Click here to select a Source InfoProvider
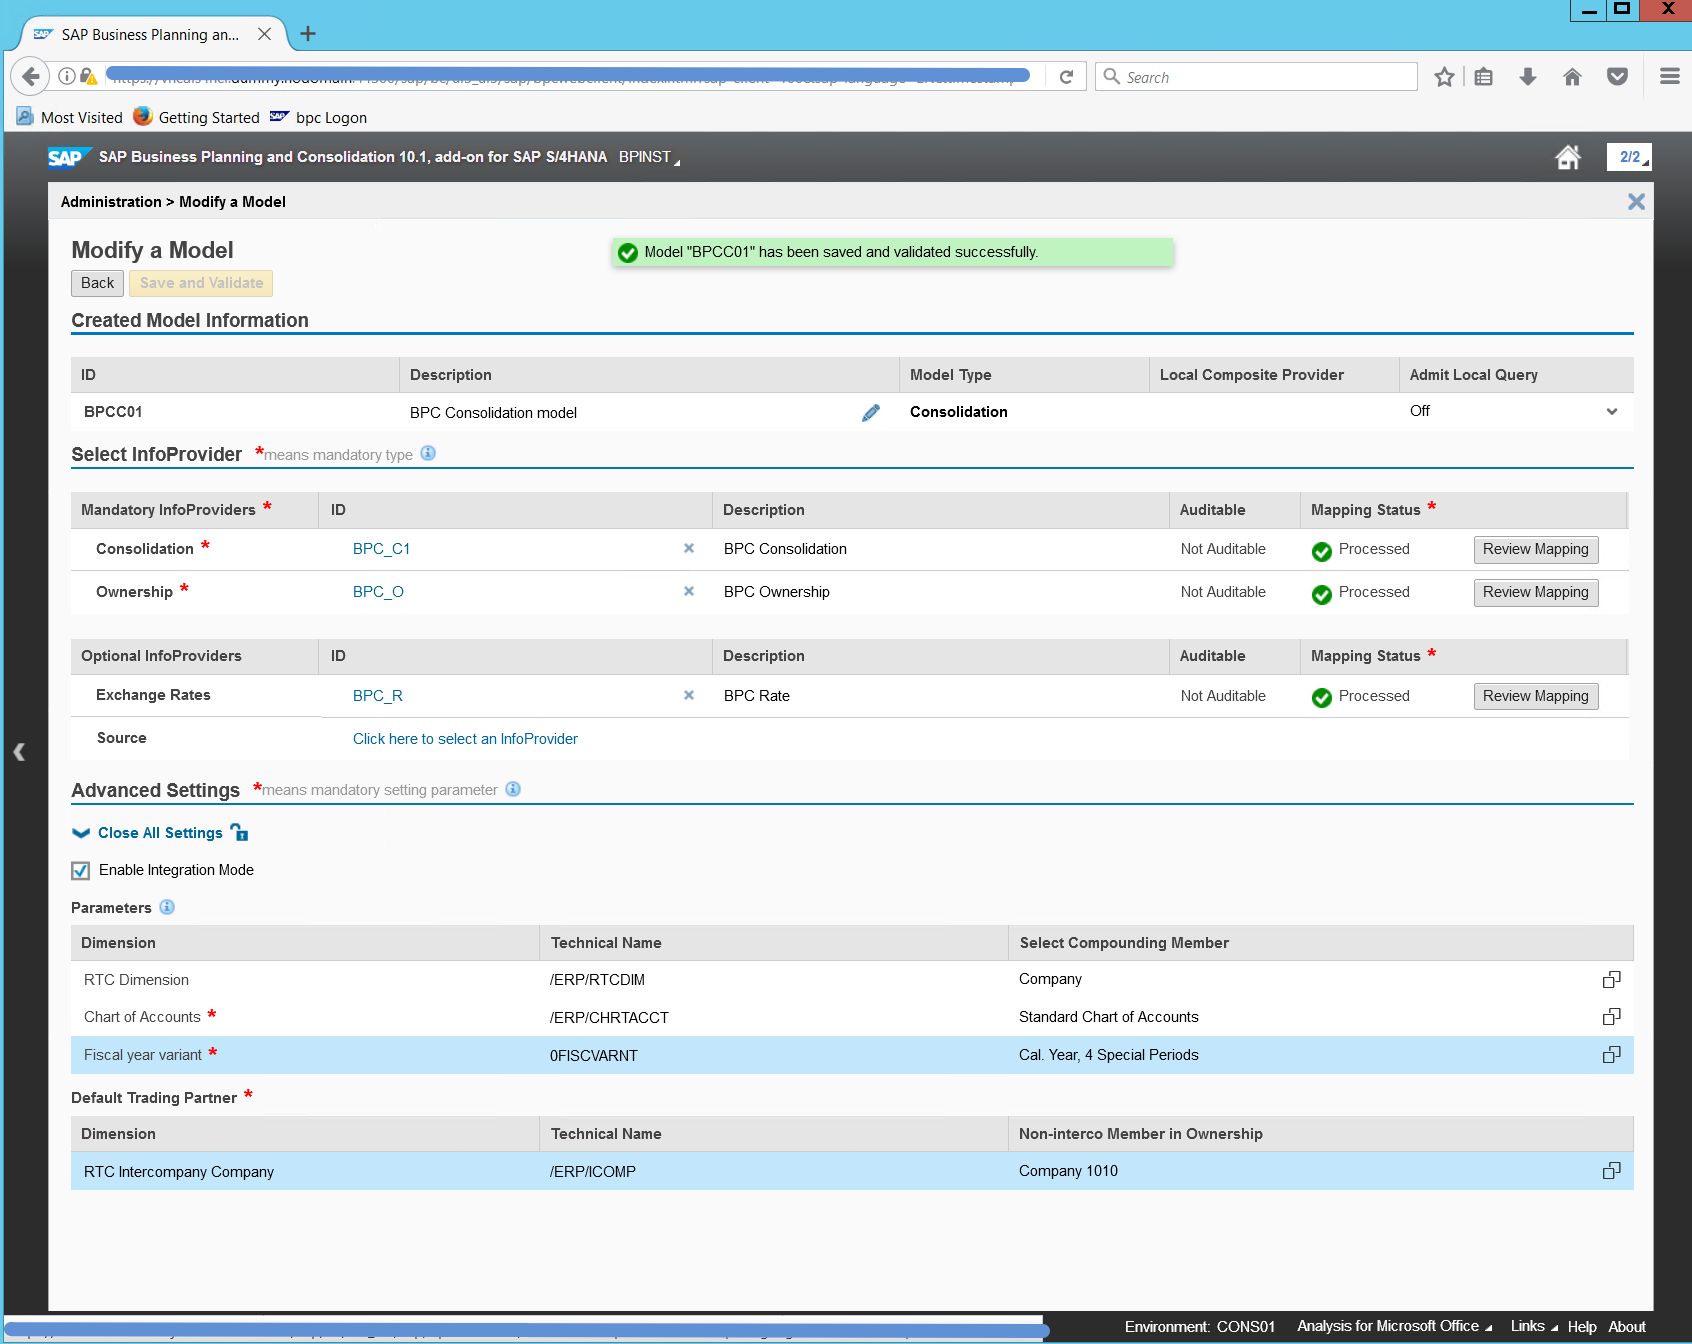Screen dimensions: 1692x1344 [465, 739]
